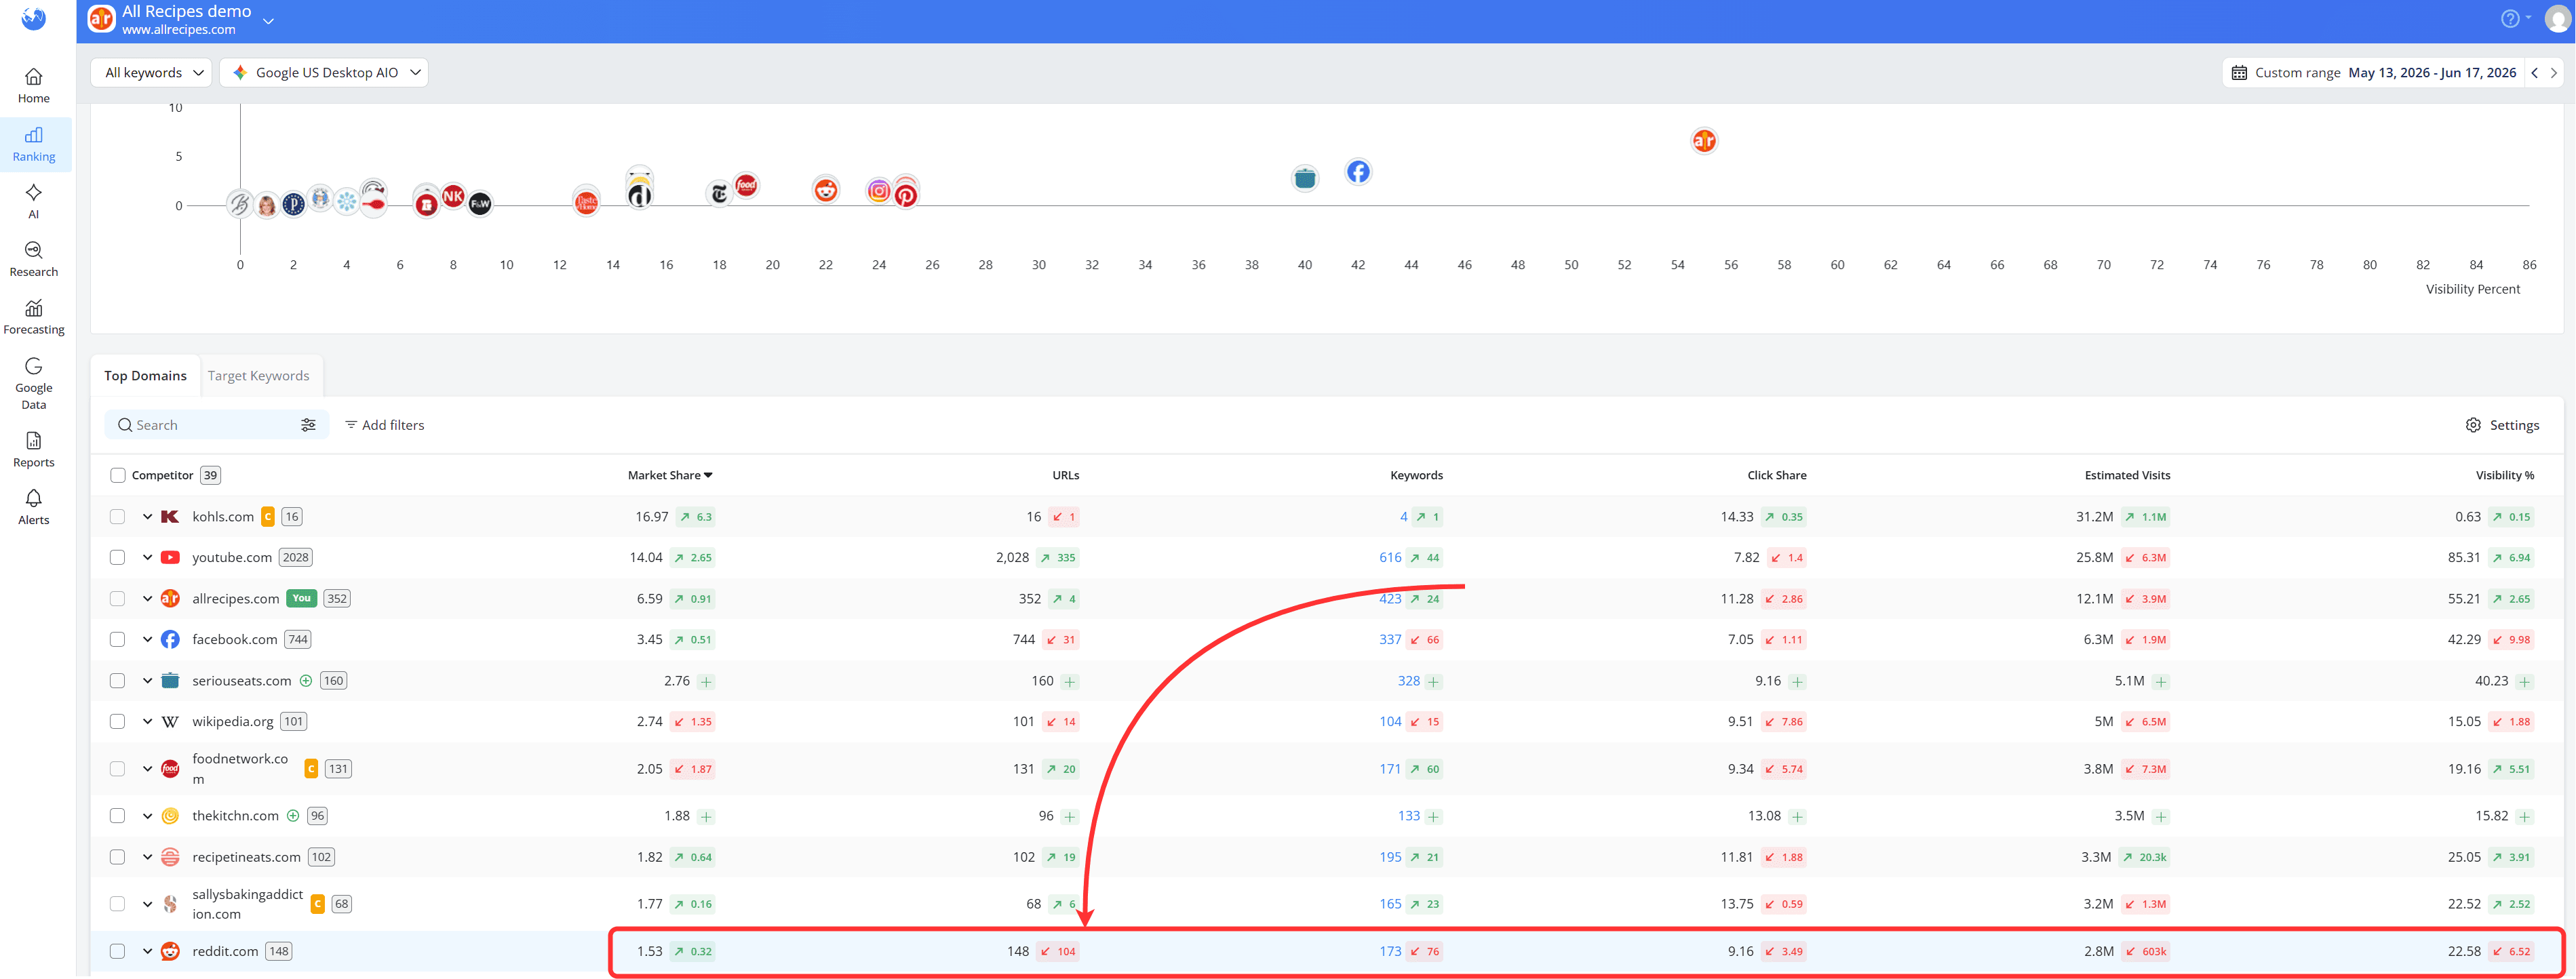Open the Ranking section in sidebar

33,144
